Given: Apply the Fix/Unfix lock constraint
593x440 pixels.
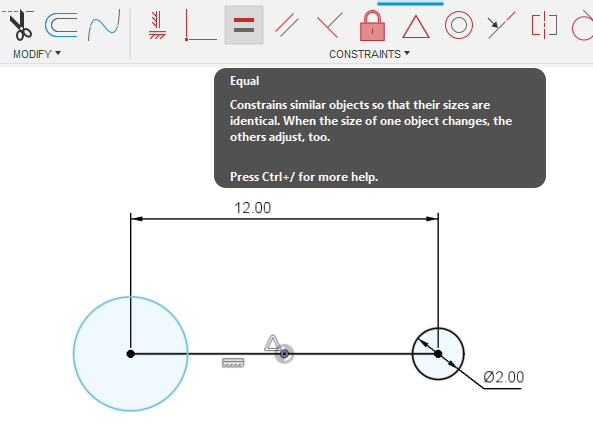Looking at the screenshot, I should tap(373, 26).
